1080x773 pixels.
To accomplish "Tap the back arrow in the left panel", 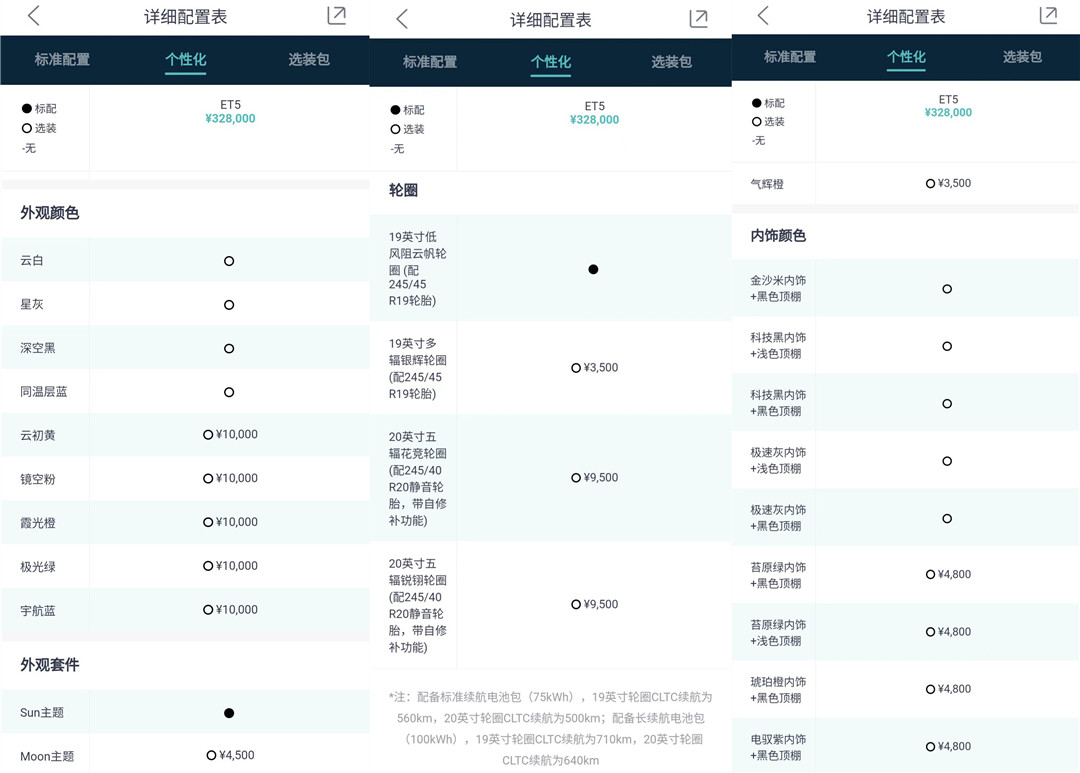I will (x=34, y=16).
